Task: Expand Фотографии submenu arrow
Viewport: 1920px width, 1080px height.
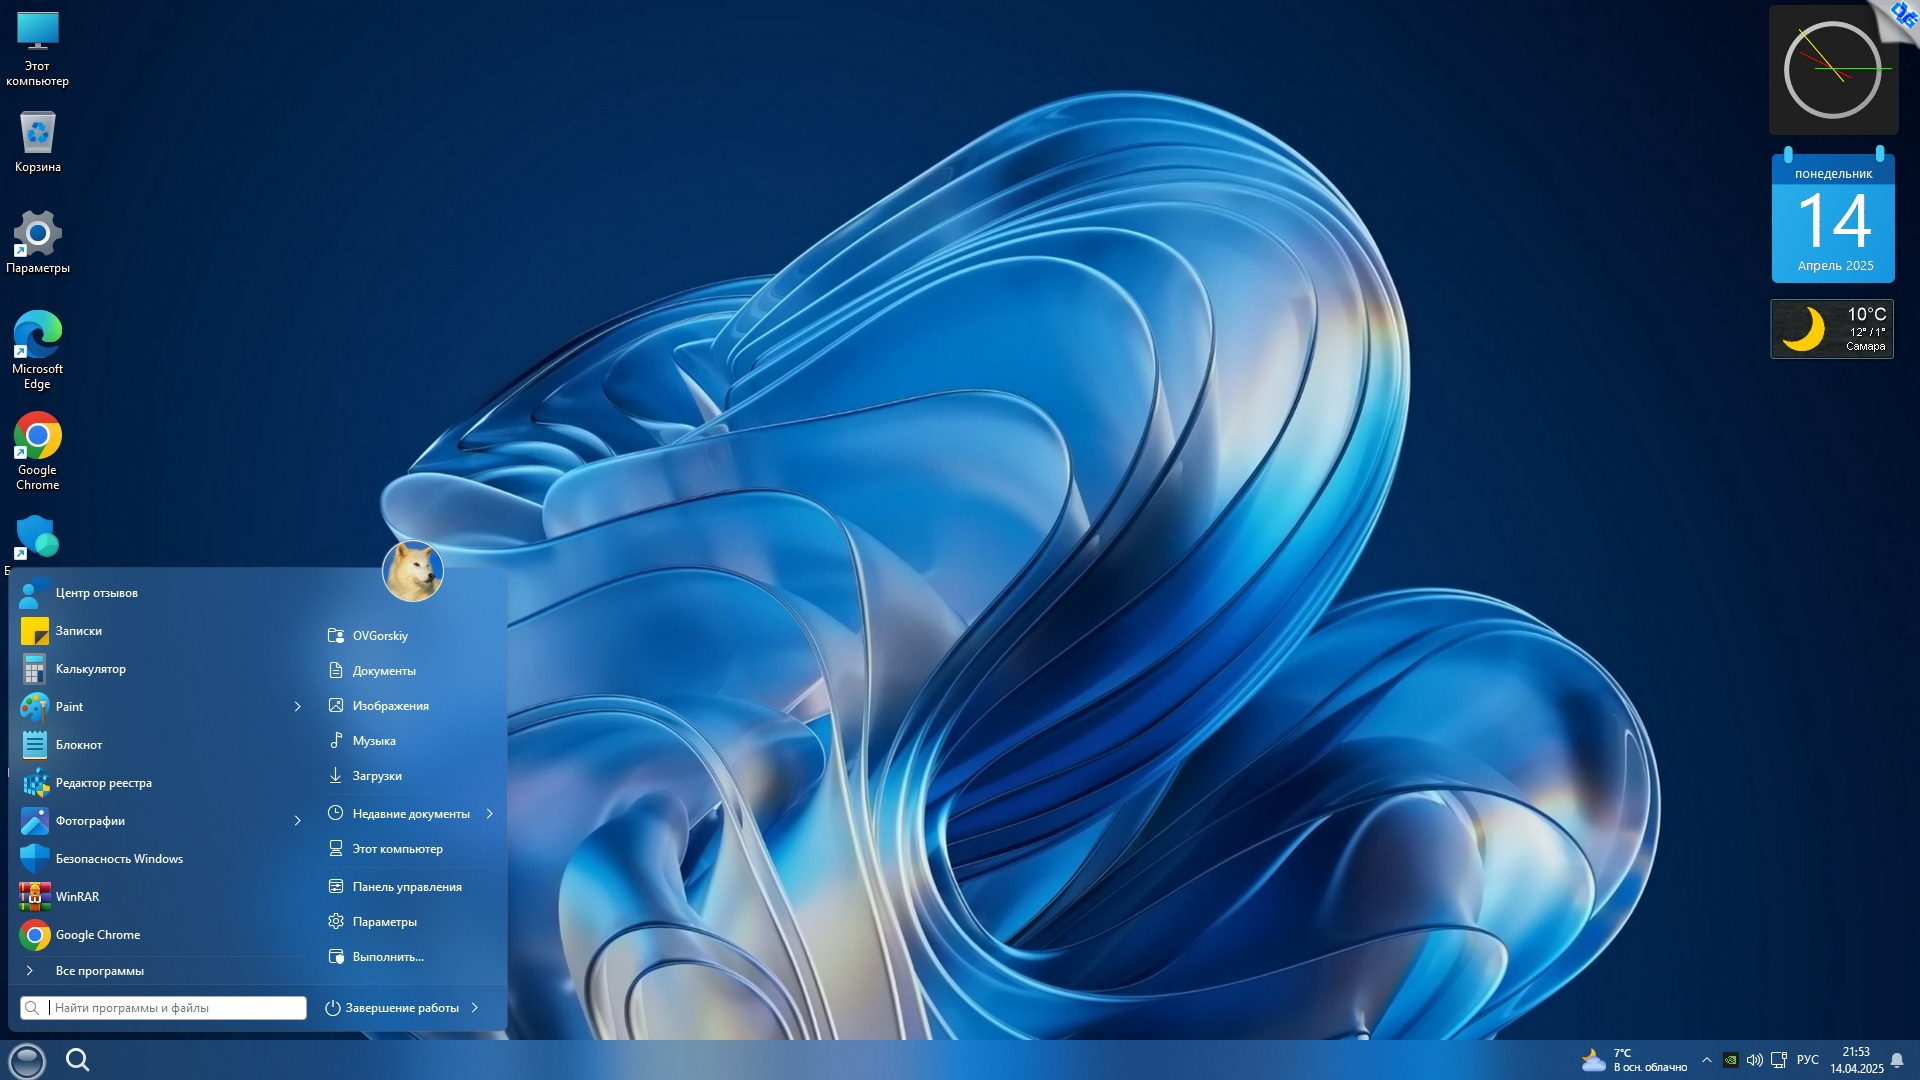Action: click(x=297, y=821)
